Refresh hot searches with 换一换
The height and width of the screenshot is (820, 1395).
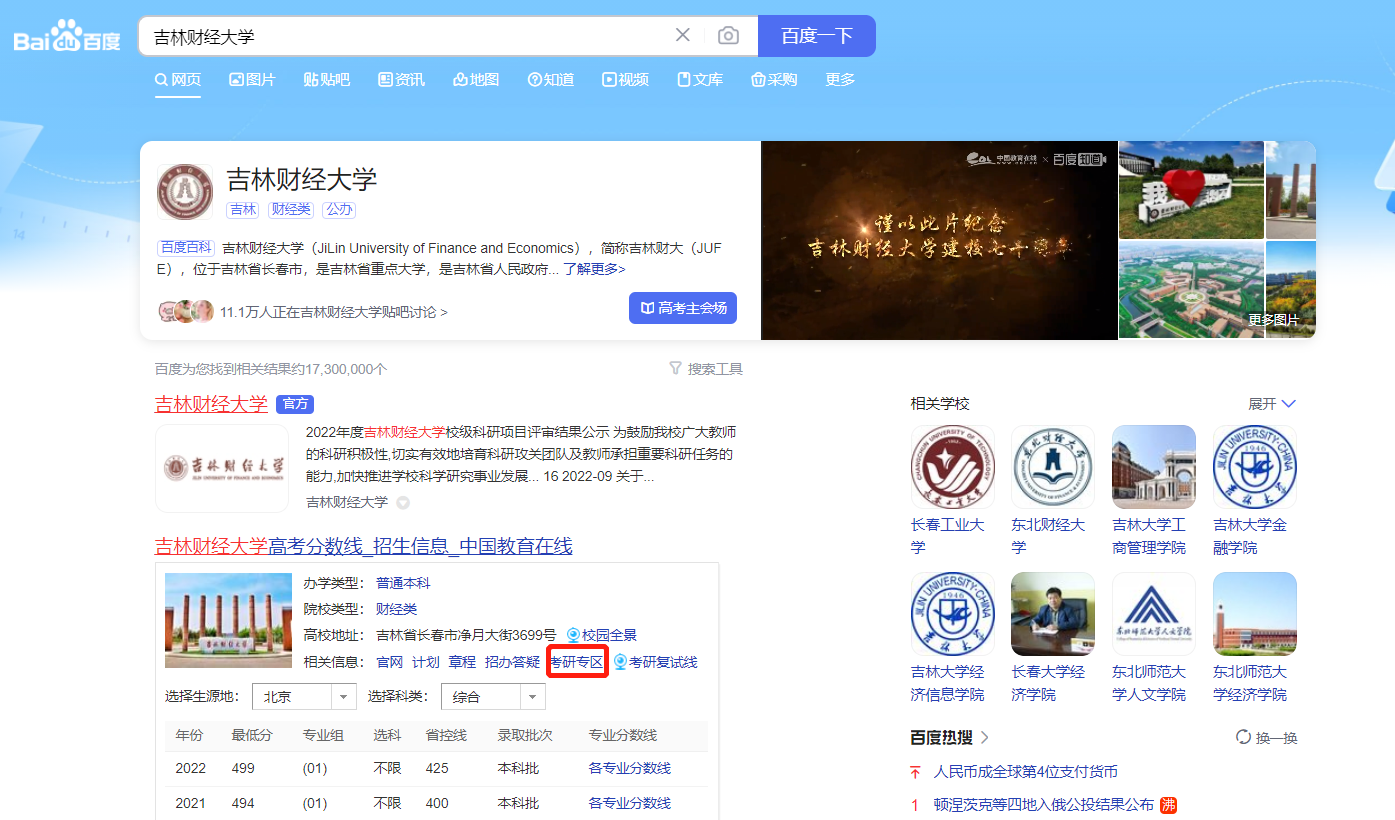coord(1267,737)
